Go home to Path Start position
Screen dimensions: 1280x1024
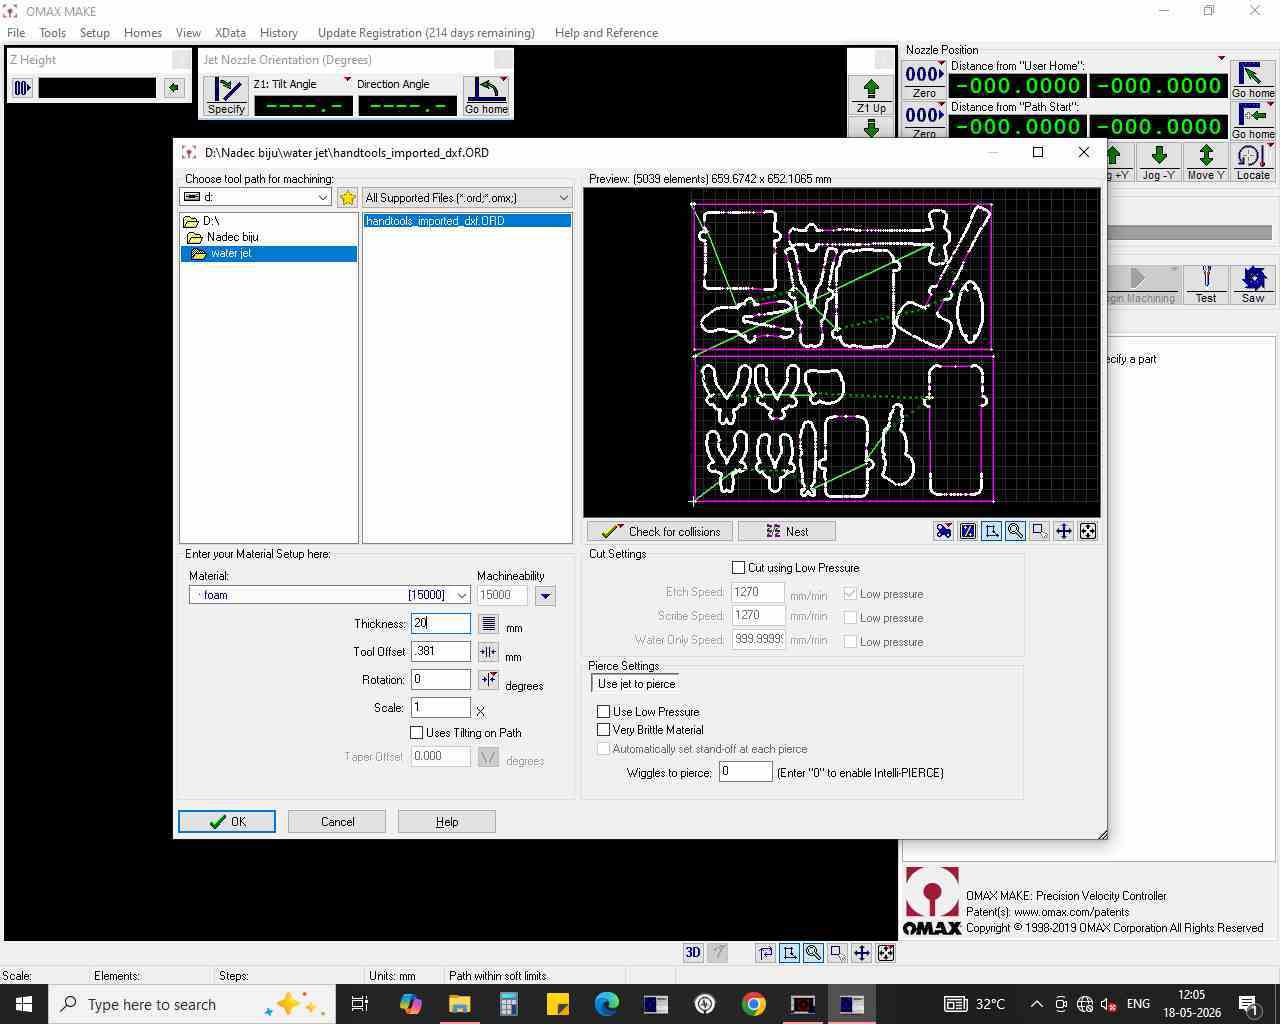(x=1253, y=121)
